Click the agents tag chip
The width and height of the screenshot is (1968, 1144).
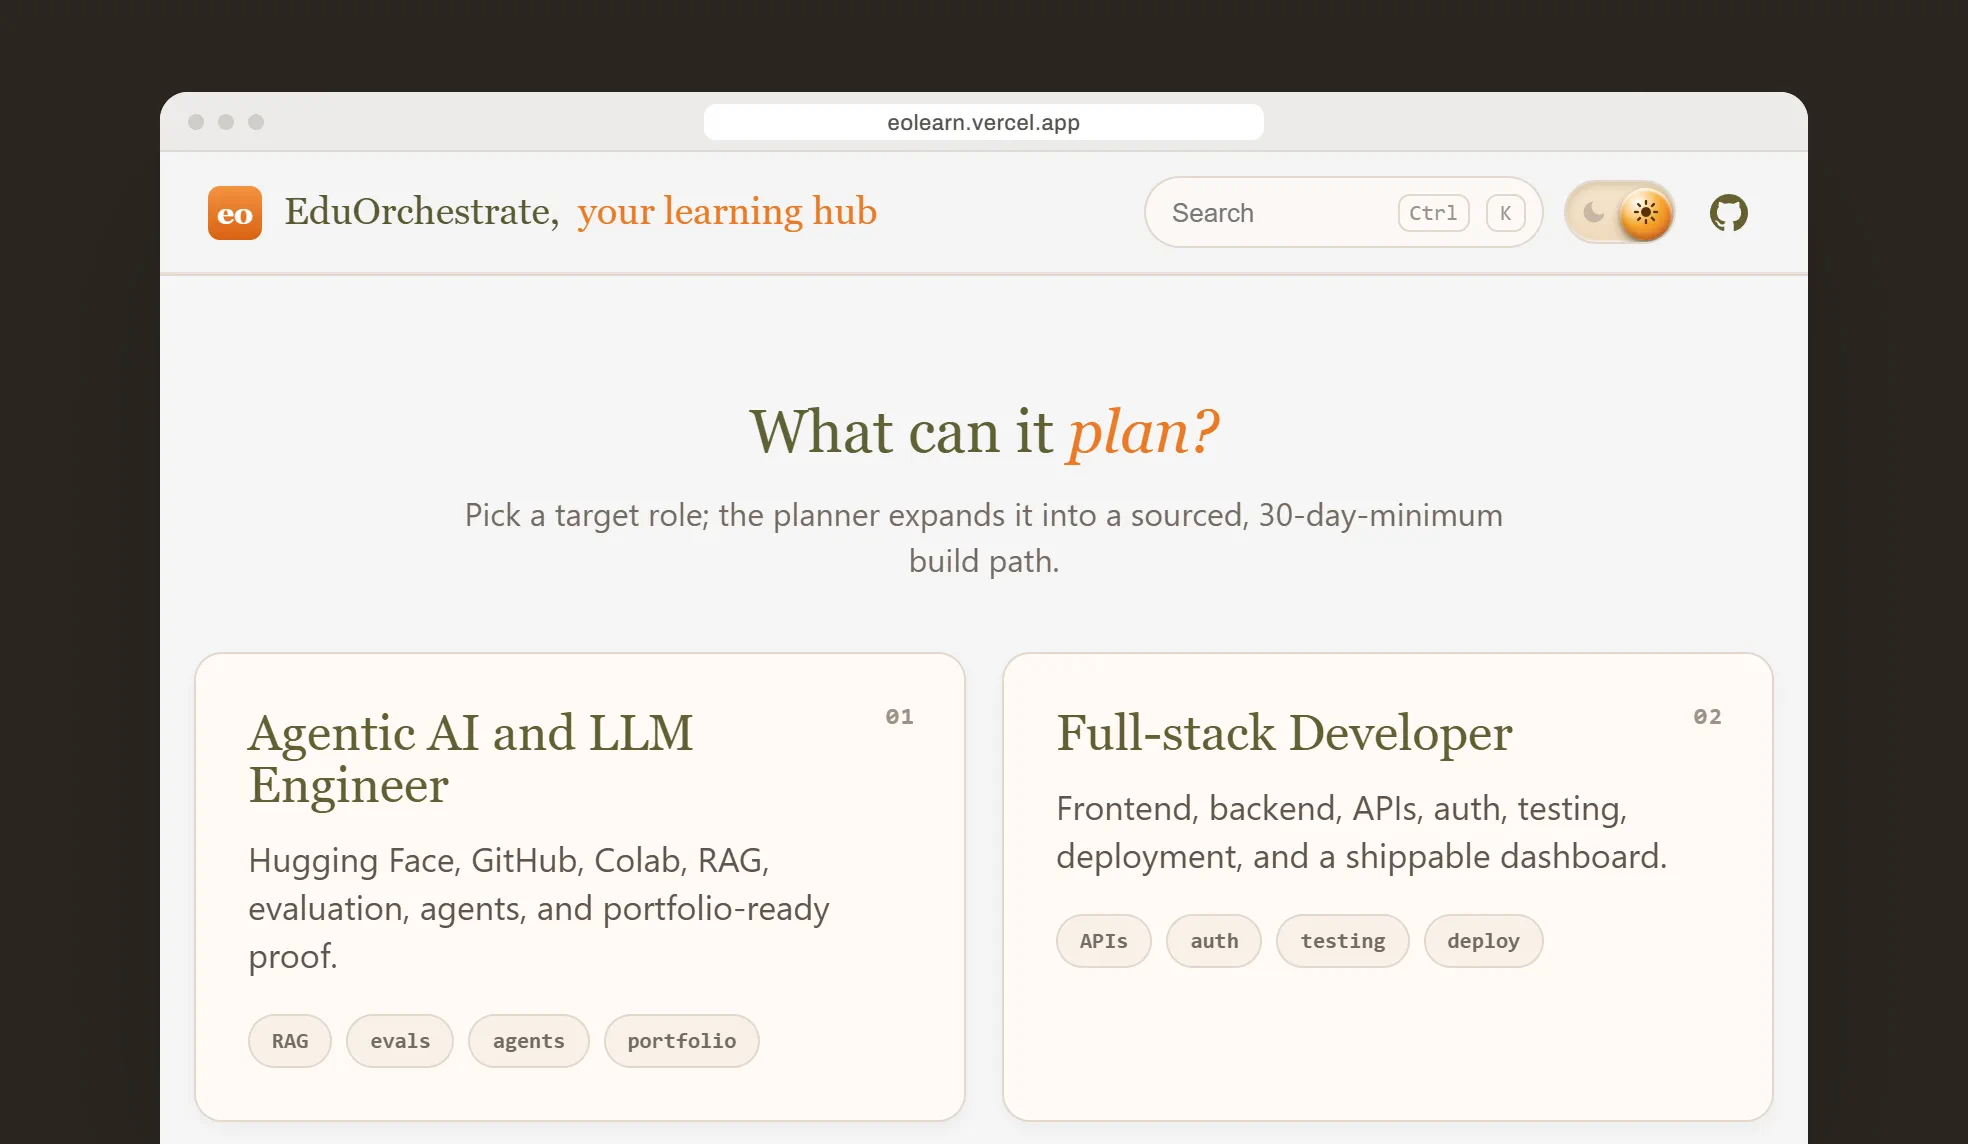528,1041
